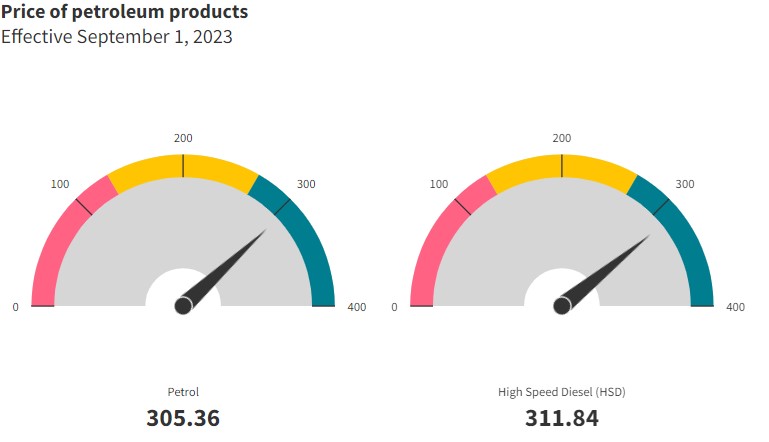Click the 200 tick label on Petrol gauge
The height and width of the screenshot is (442, 769).
pyautogui.click(x=183, y=138)
